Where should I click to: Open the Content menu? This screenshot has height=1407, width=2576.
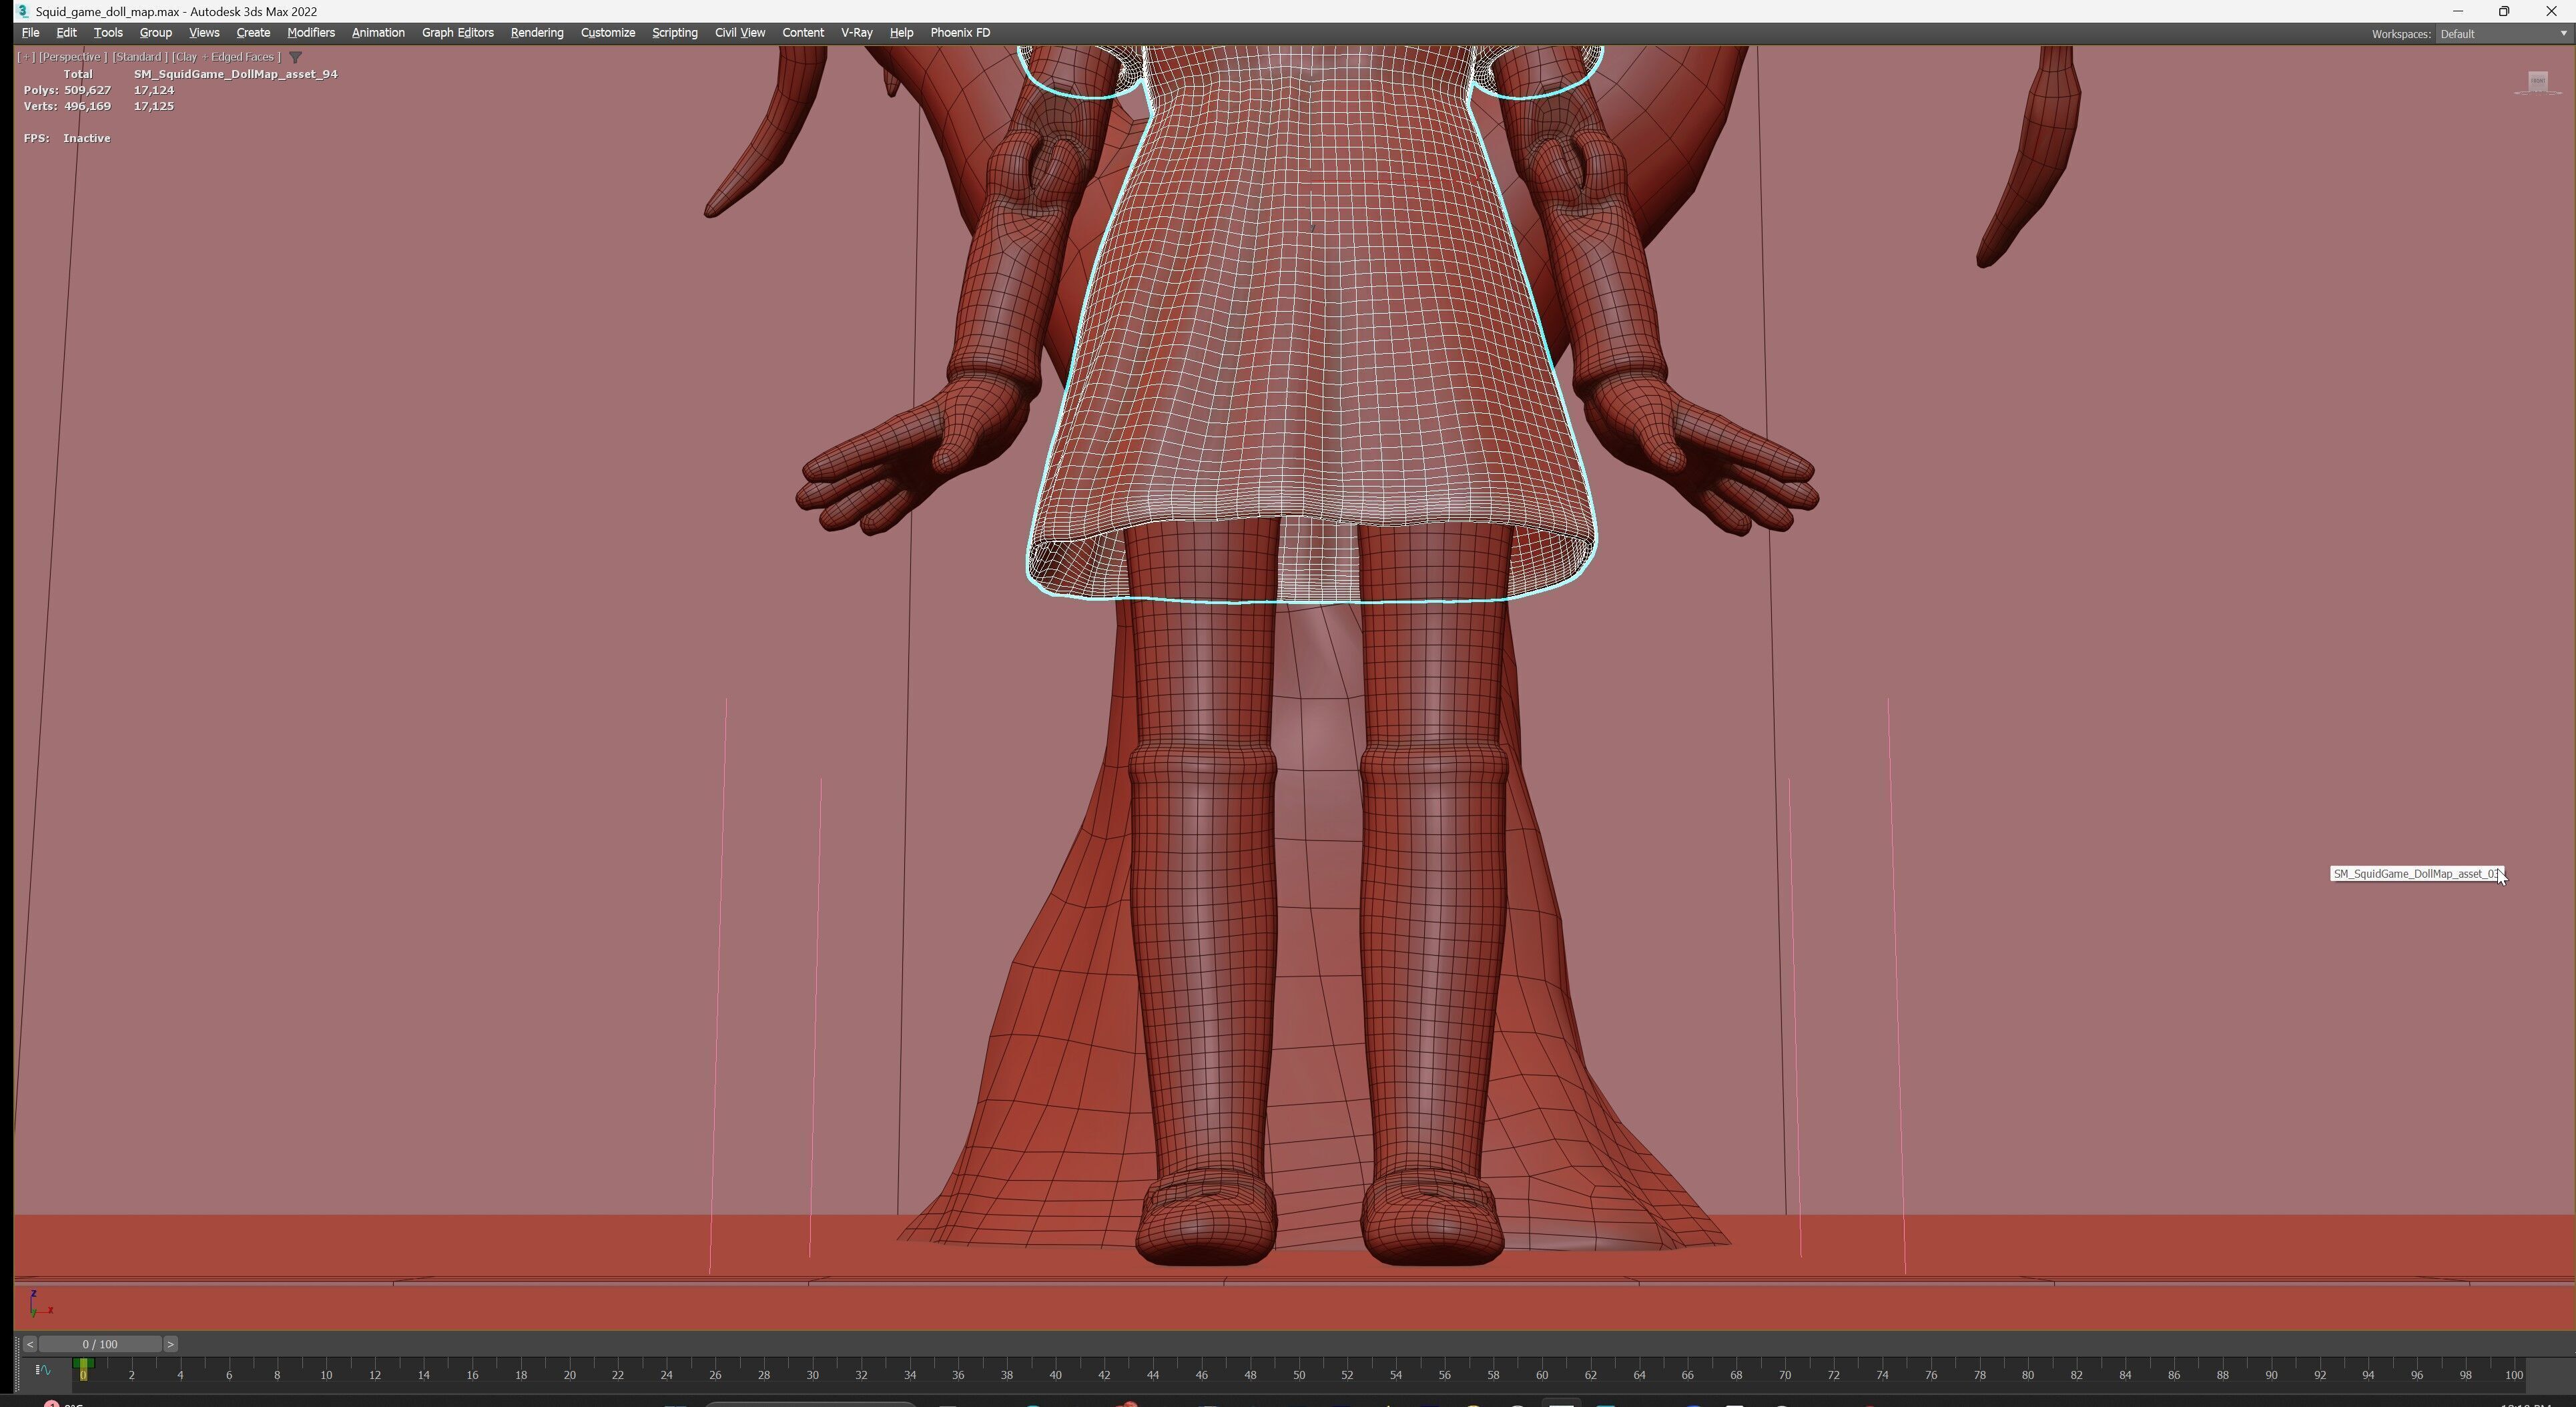point(803,33)
